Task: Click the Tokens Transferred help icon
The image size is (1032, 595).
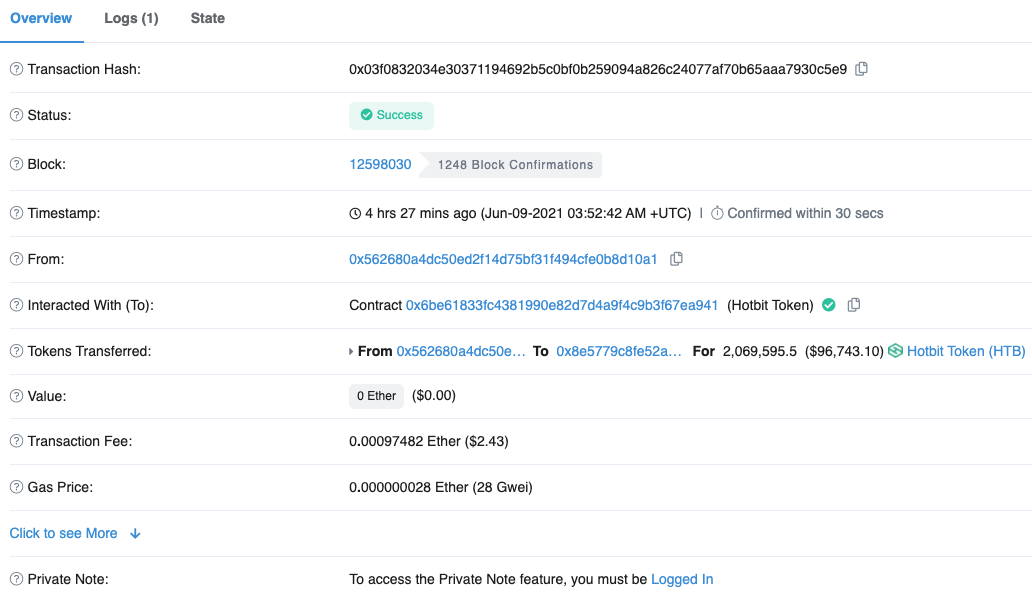Action: tap(16, 351)
